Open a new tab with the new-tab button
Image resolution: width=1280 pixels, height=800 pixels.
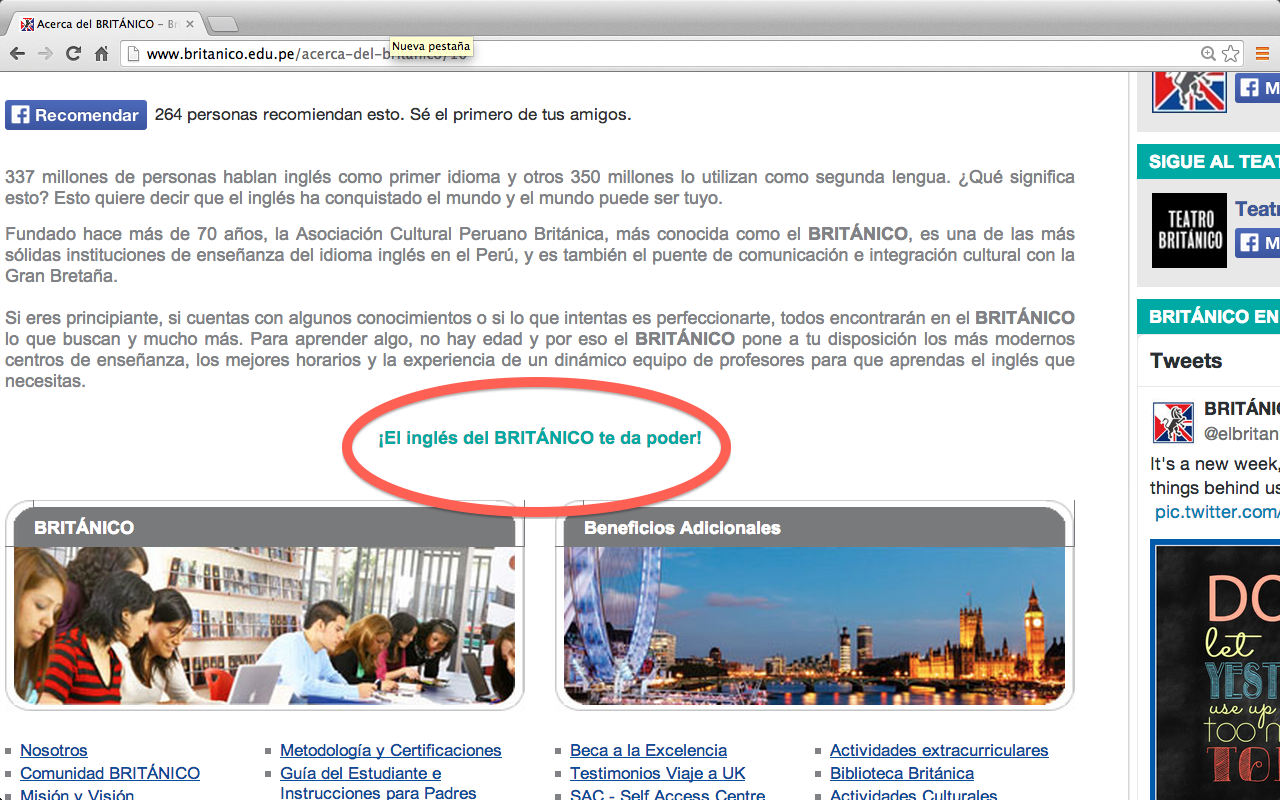[222, 24]
